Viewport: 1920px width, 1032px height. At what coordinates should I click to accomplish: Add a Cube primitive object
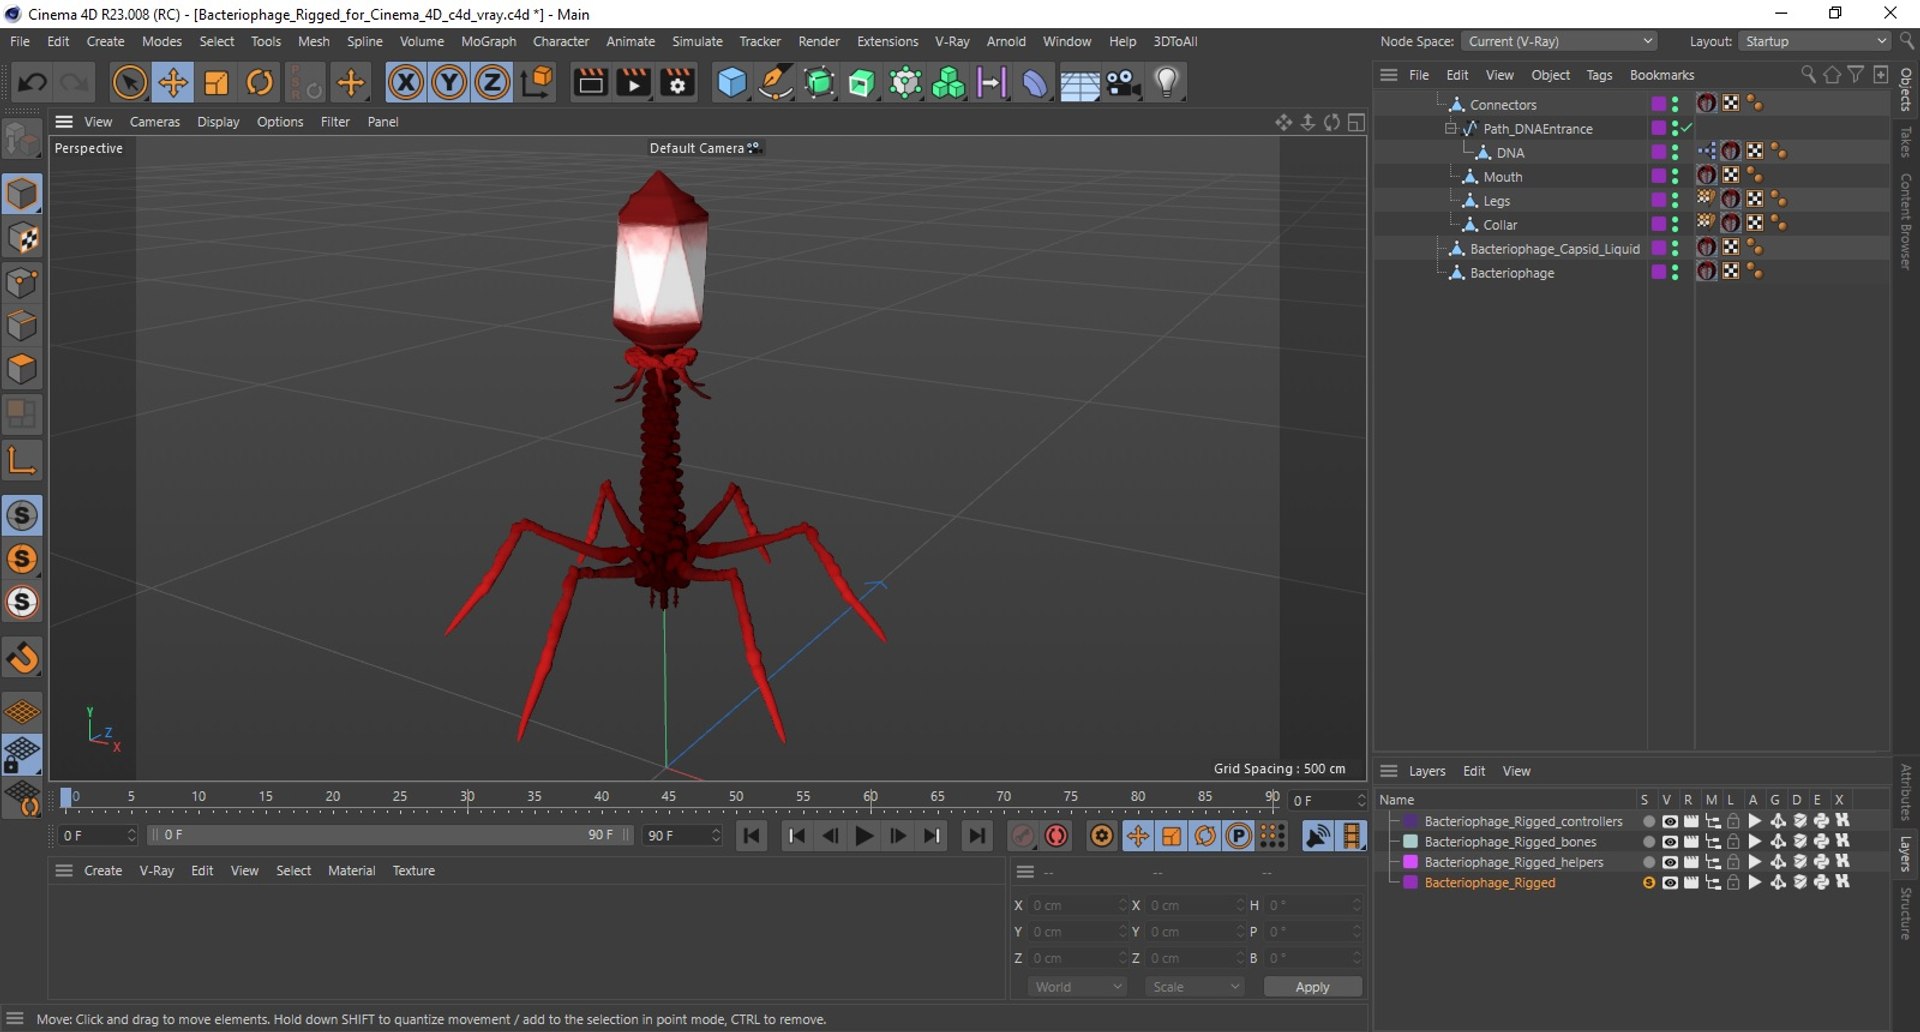[x=732, y=83]
